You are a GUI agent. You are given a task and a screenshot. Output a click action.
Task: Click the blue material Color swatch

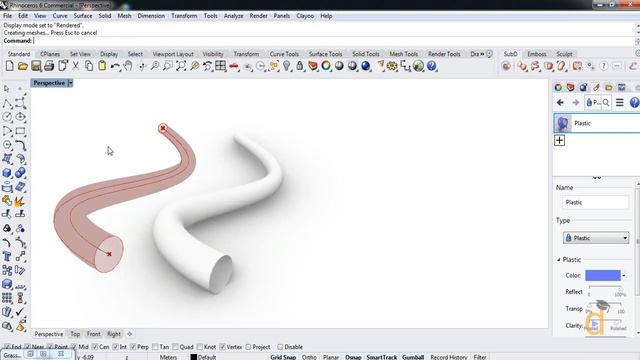[603, 276]
